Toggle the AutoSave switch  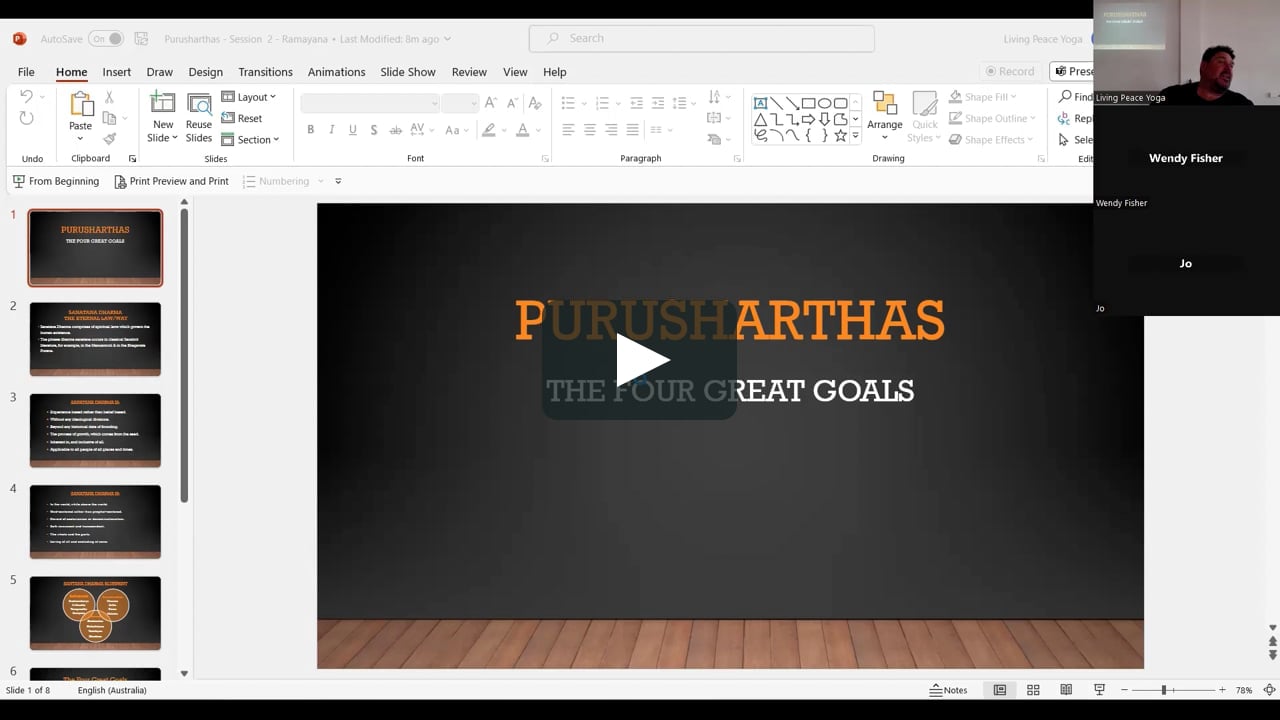pyautogui.click(x=106, y=39)
